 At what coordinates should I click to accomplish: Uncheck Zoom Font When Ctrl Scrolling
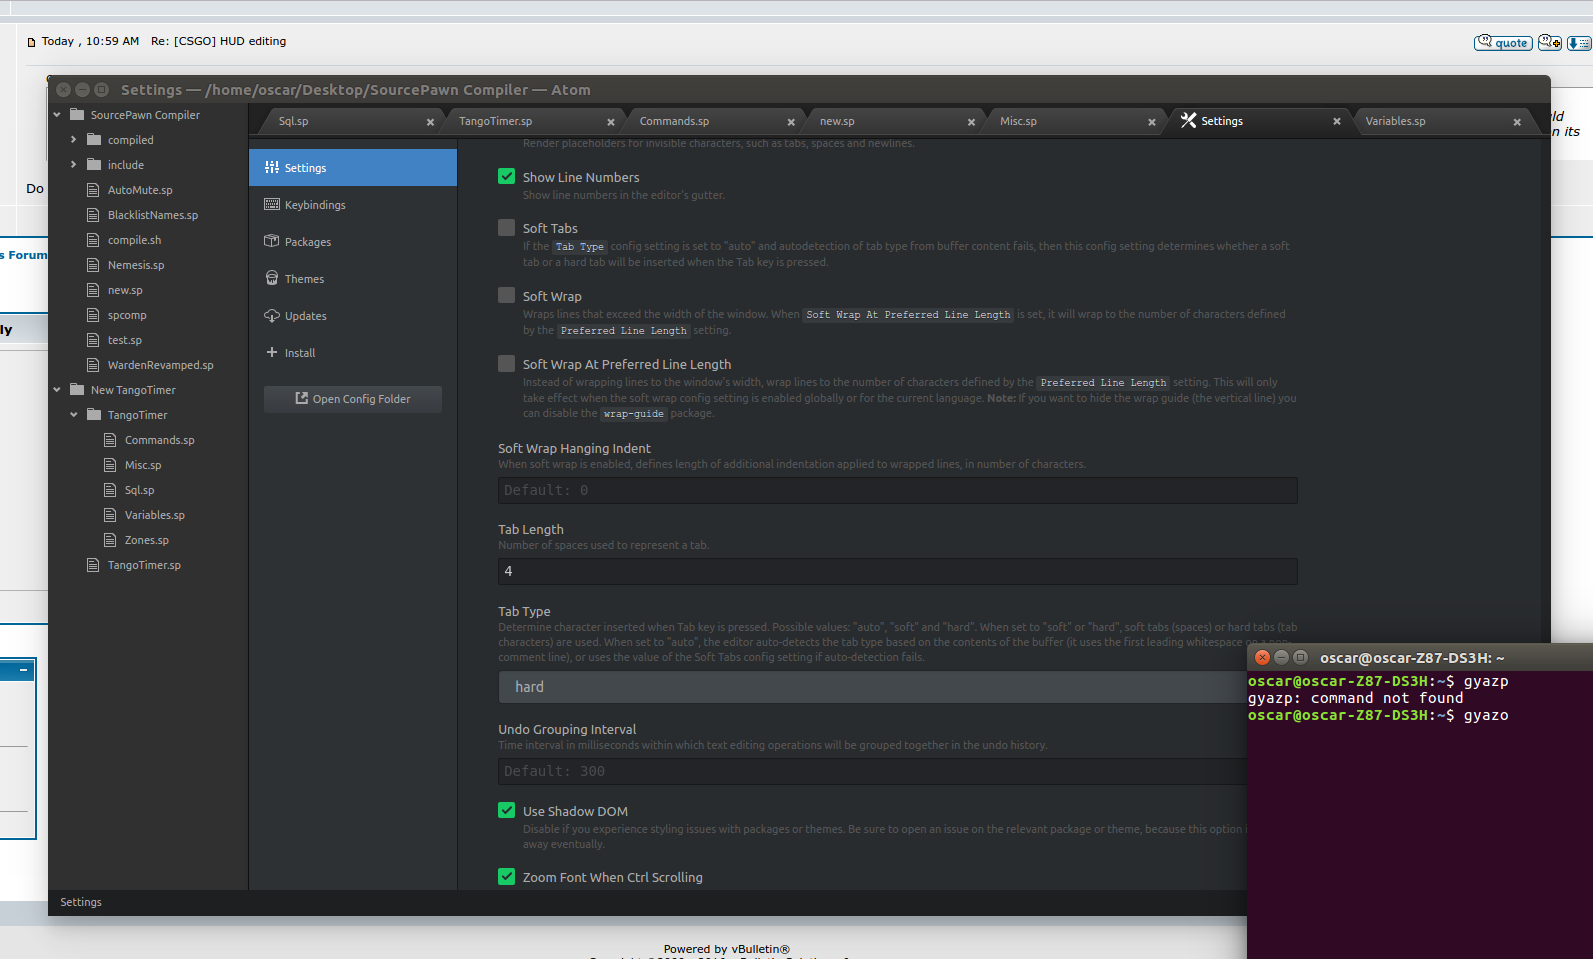pos(507,876)
